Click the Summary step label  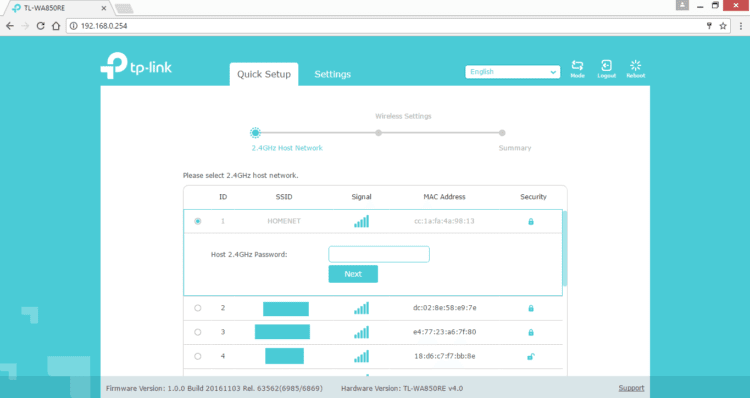515,148
